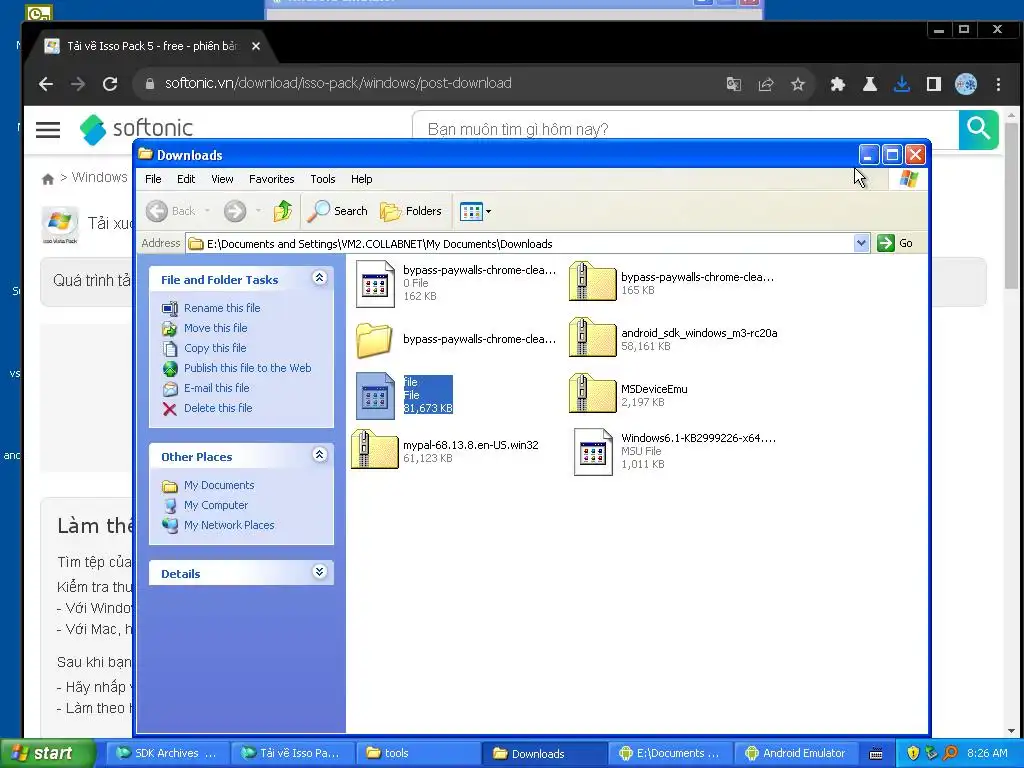The image size is (1024, 768).
Task: Open softonic hamburger menu
Action: (48, 129)
